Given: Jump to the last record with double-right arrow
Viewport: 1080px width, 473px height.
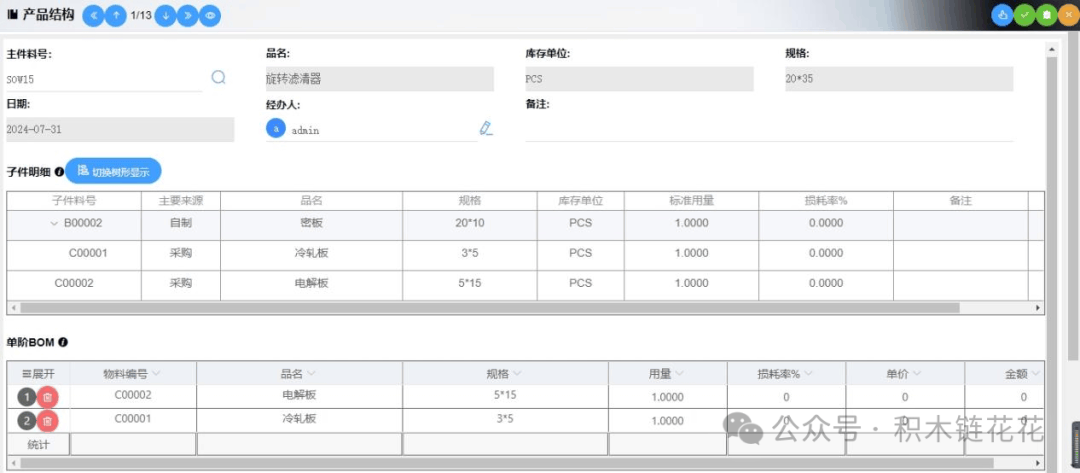Looking at the screenshot, I should 188,16.
